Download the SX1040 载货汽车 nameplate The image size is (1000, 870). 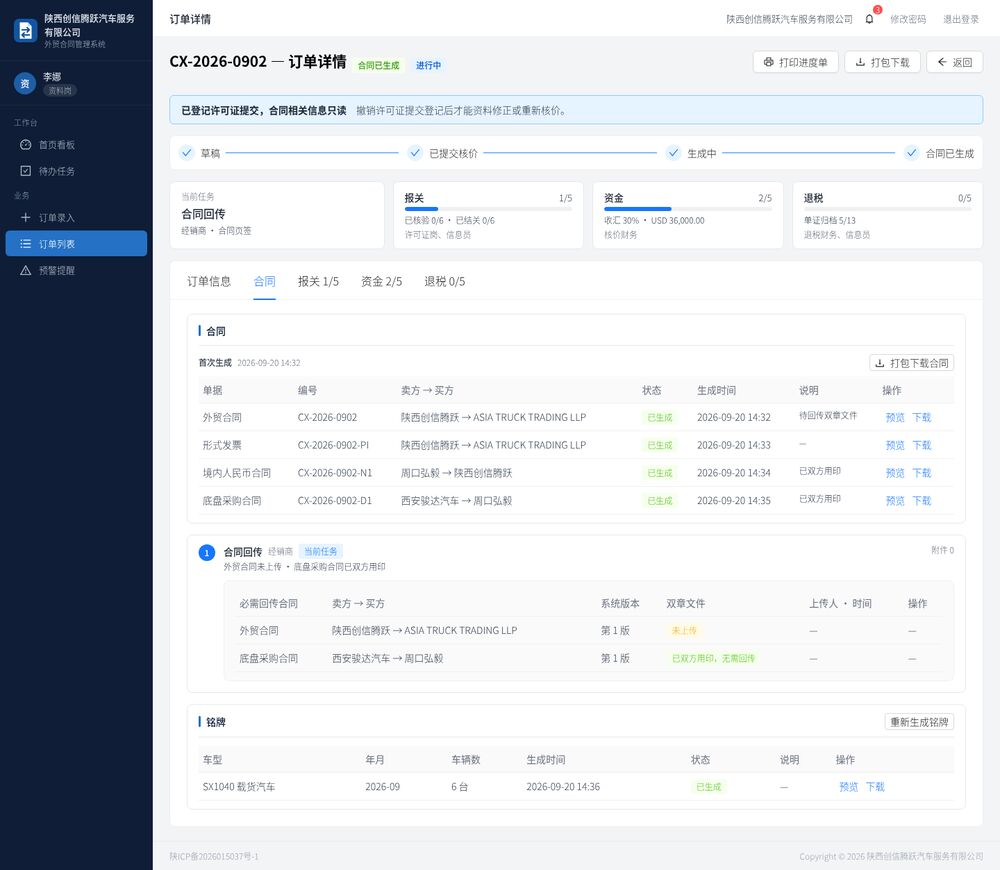875,787
